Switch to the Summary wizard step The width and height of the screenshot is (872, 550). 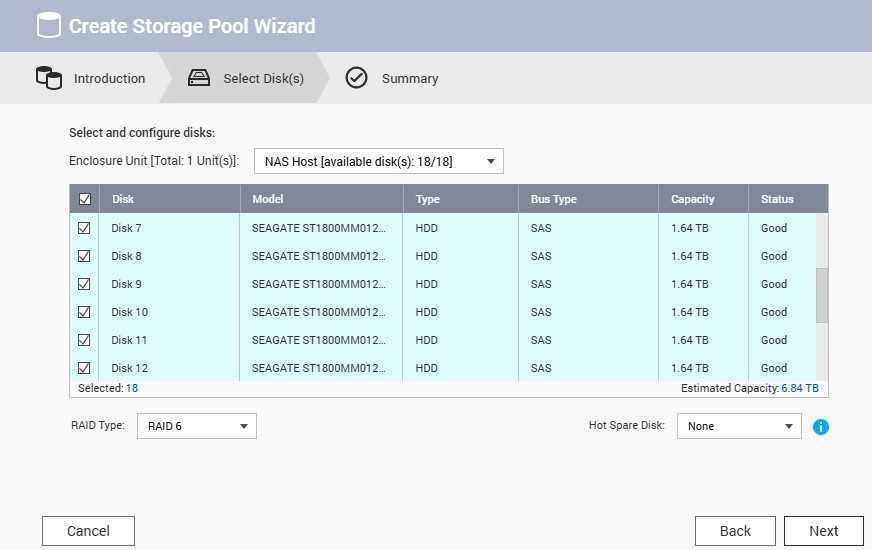pyautogui.click(x=409, y=78)
